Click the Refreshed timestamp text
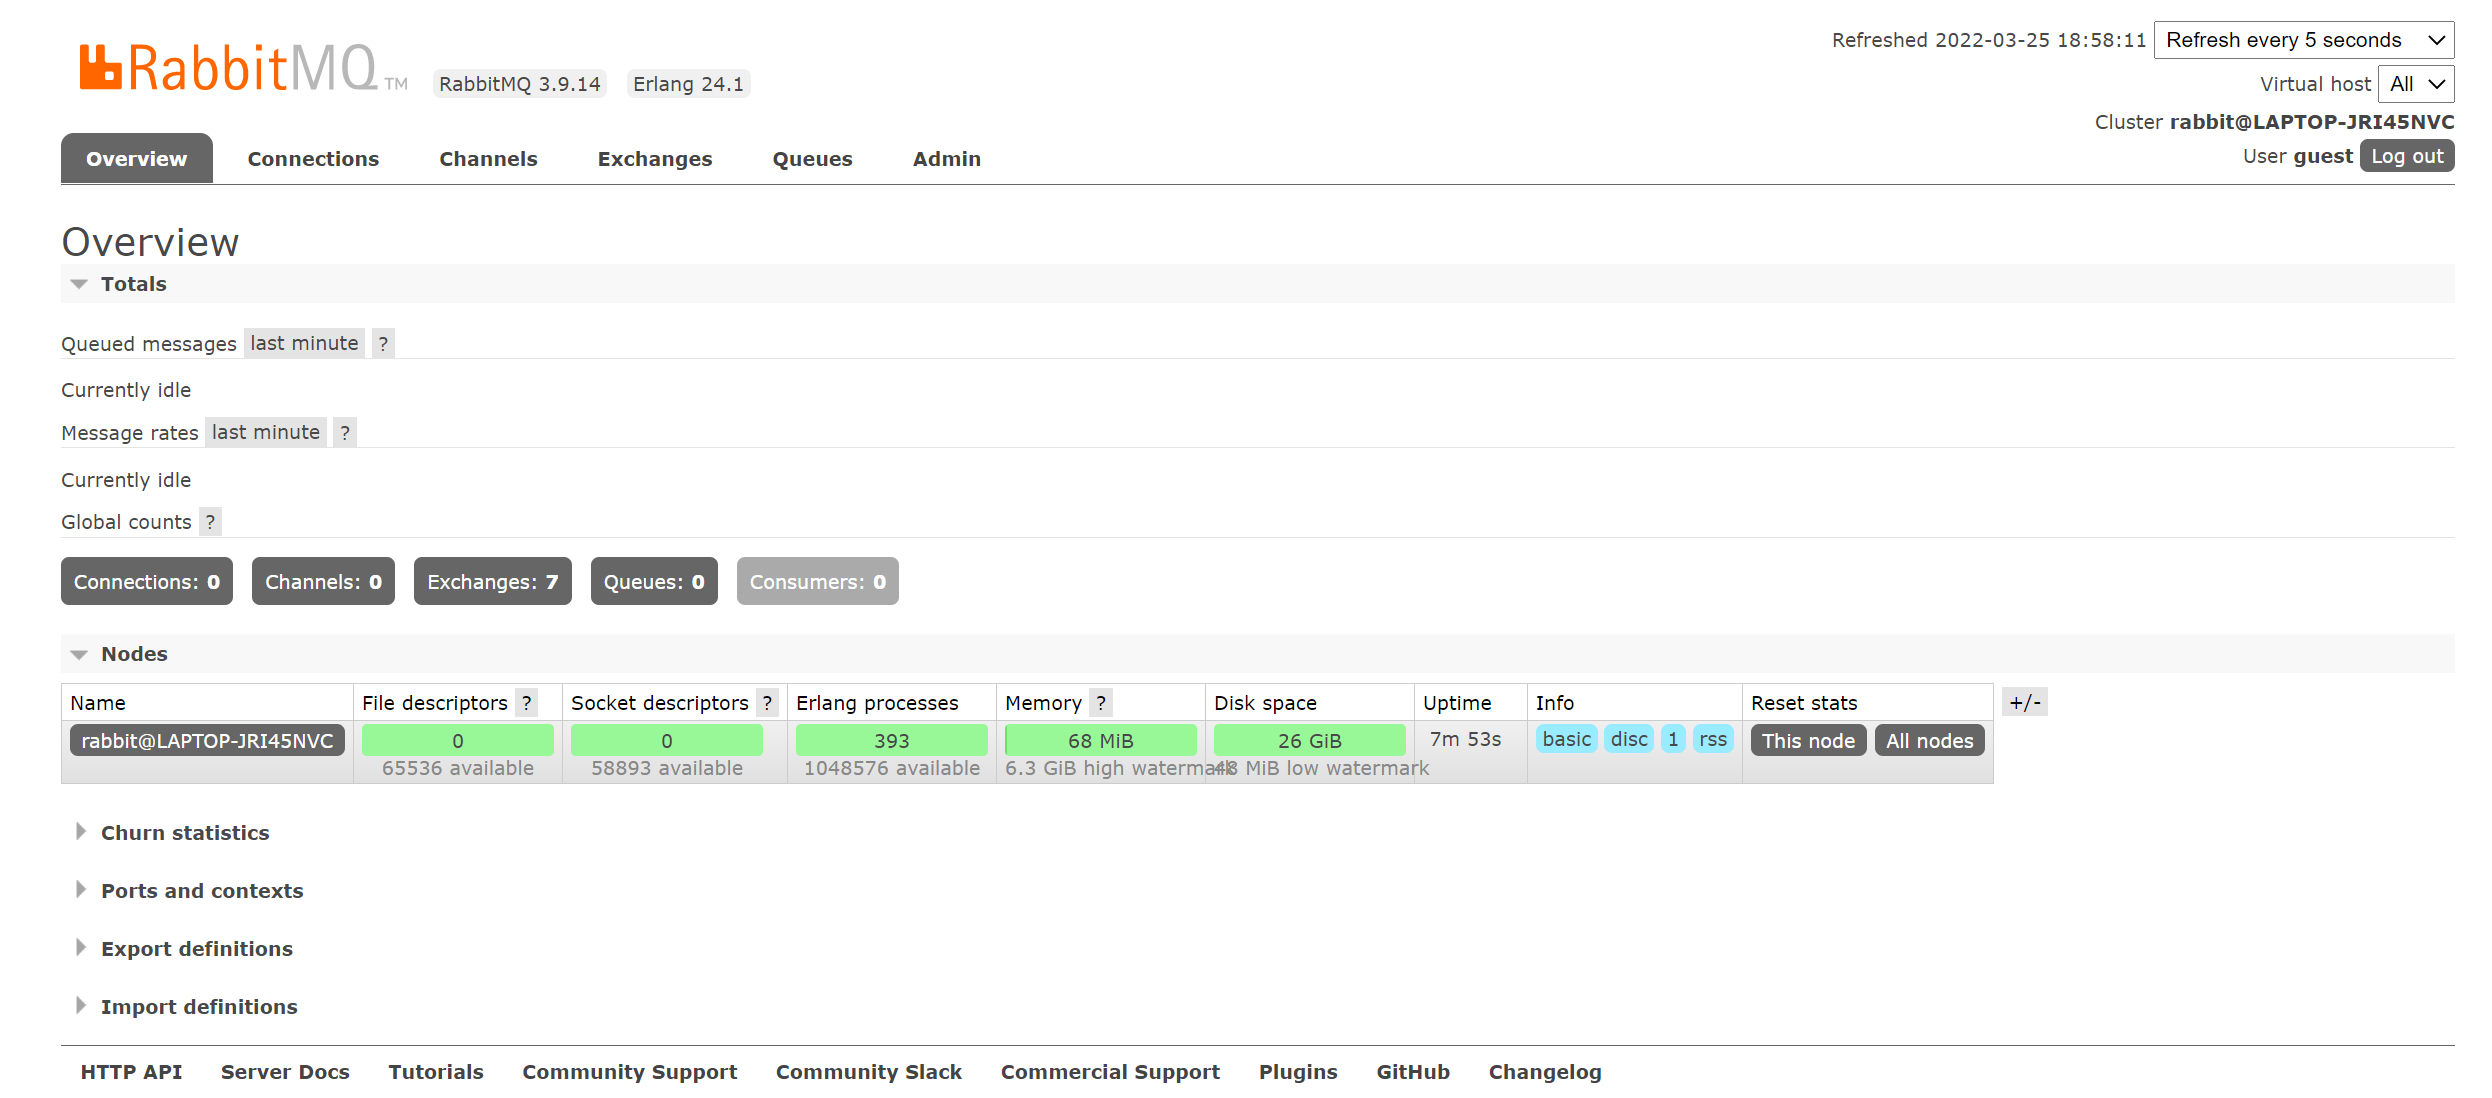 [x=1989, y=40]
